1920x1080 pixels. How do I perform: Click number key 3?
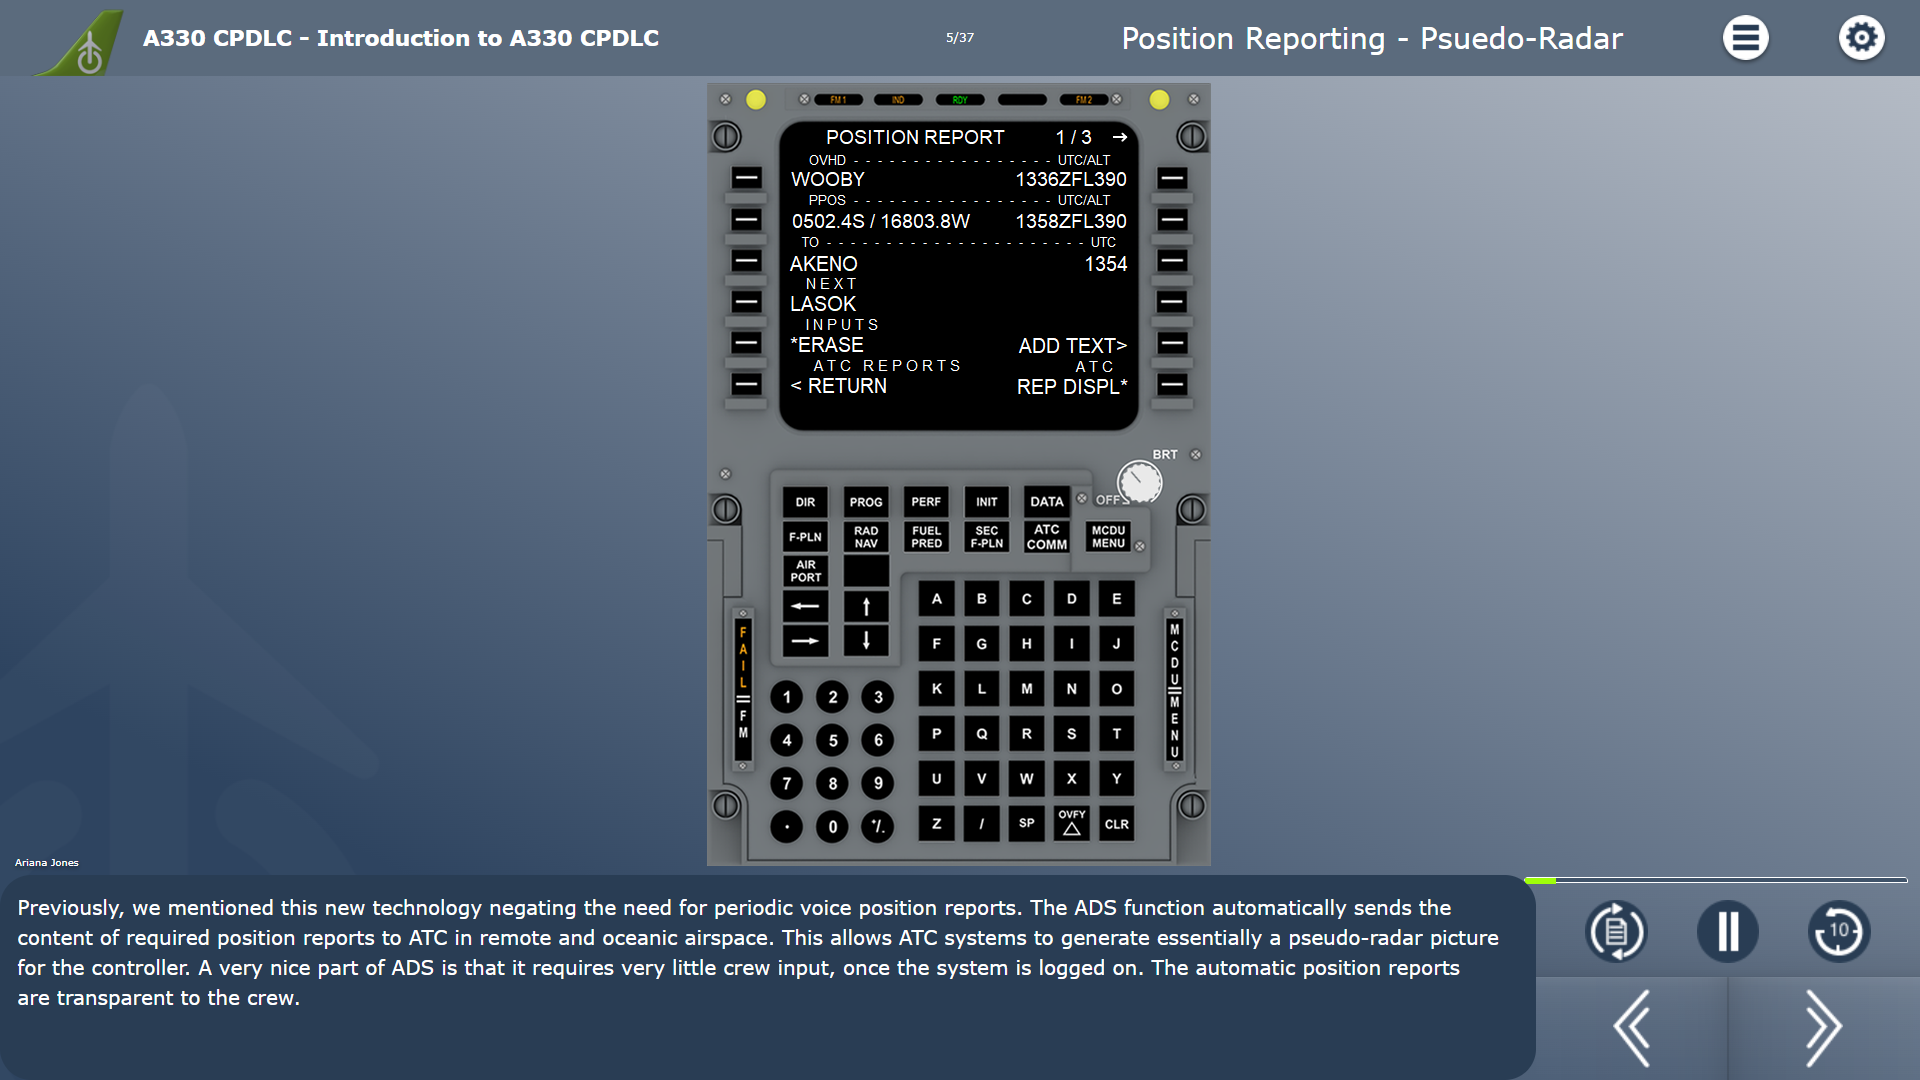click(x=877, y=697)
